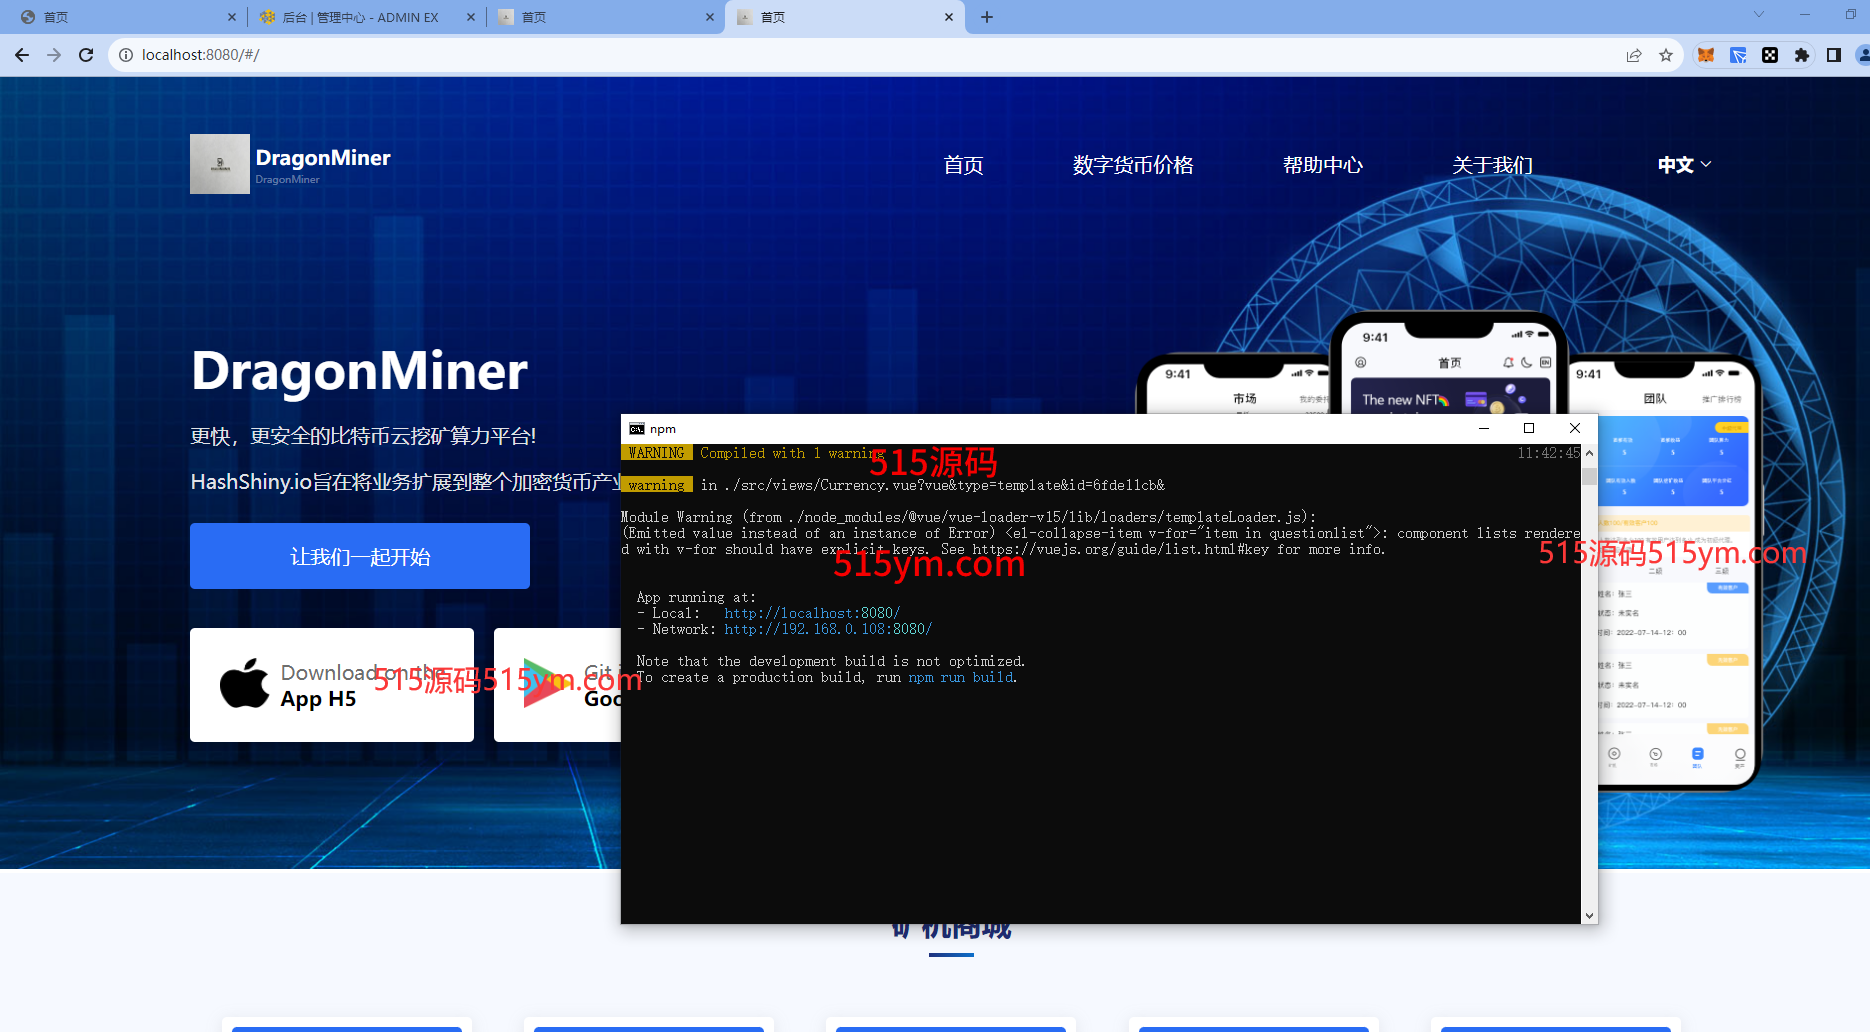Screen dimensions: 1870x1032
Task: Reload the current page
Action: 86,55
